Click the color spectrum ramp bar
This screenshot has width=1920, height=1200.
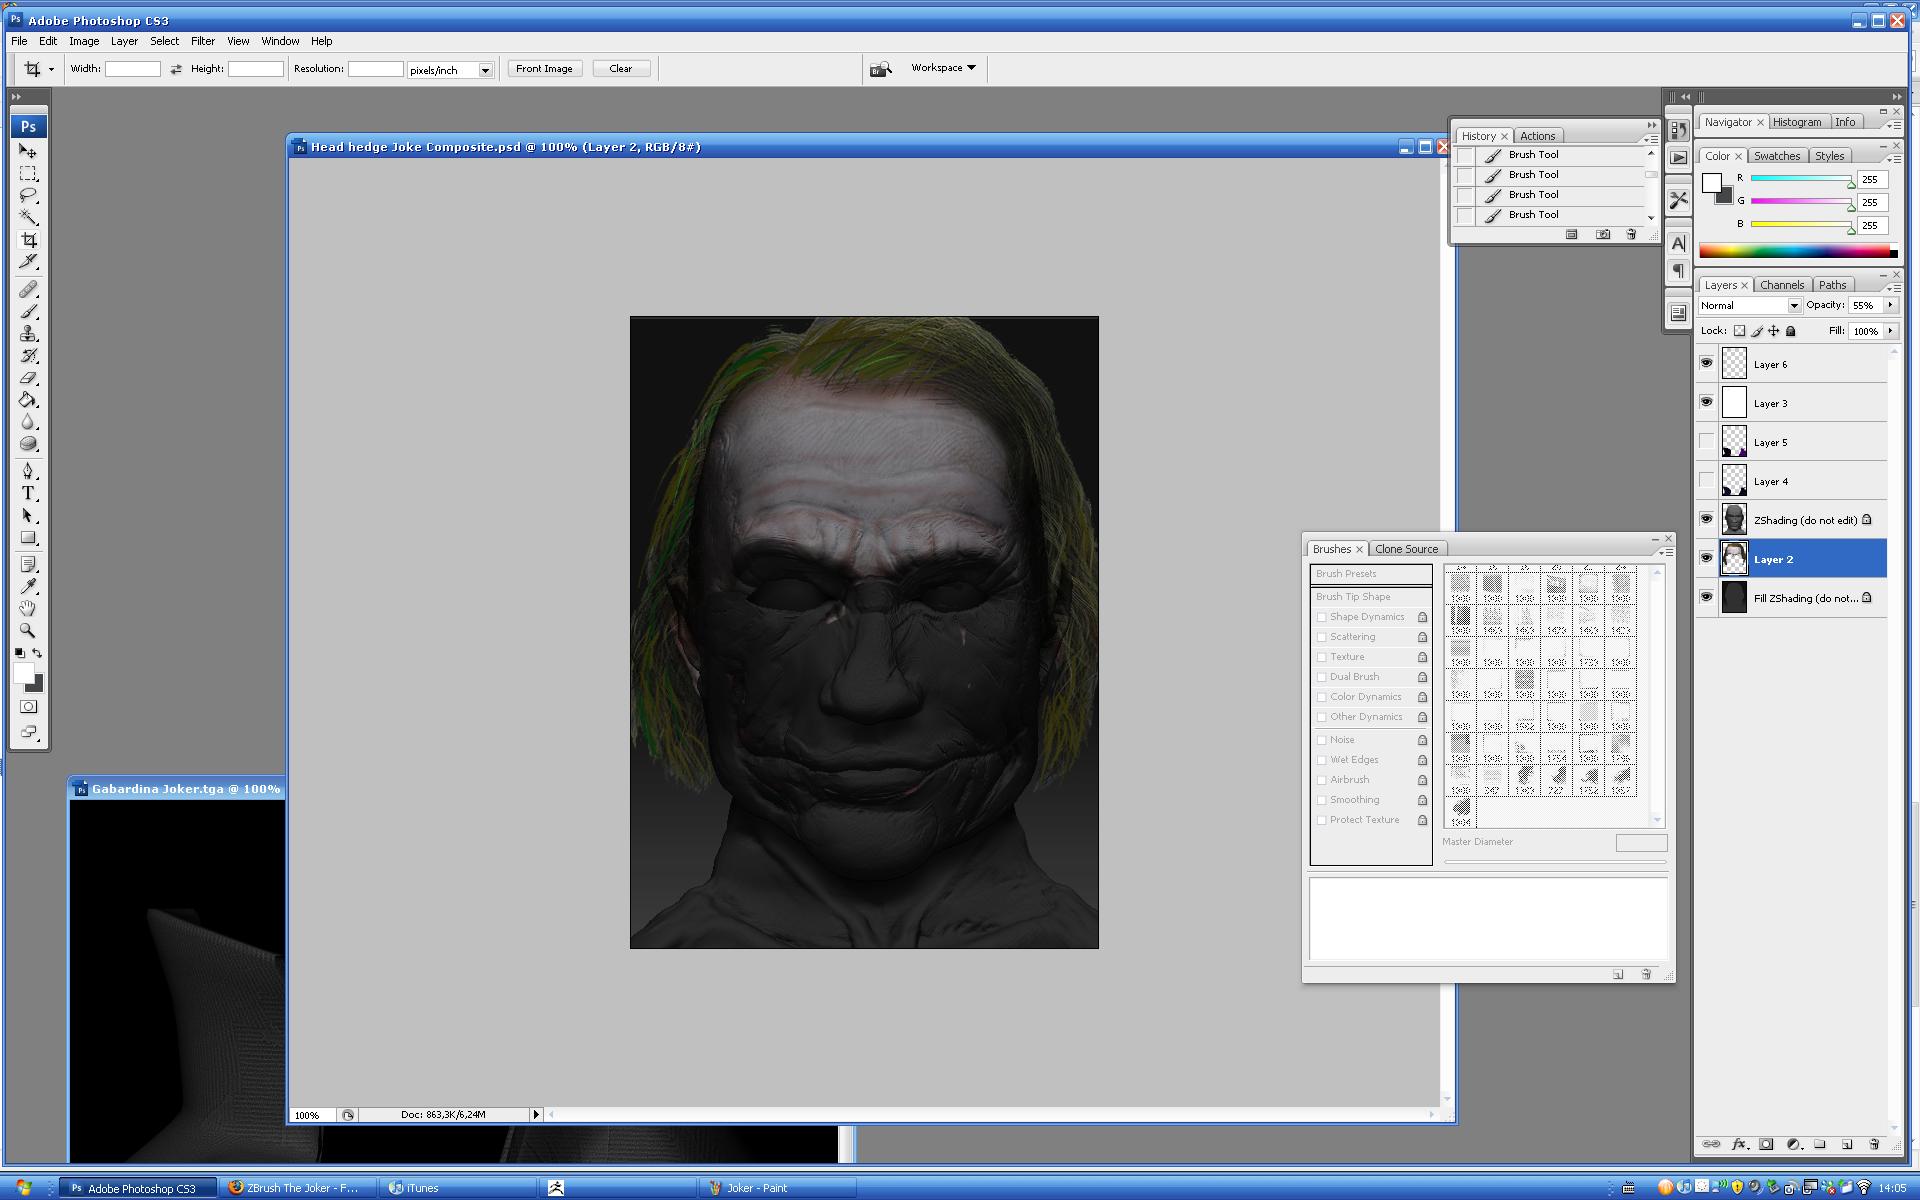[1797, 252]
